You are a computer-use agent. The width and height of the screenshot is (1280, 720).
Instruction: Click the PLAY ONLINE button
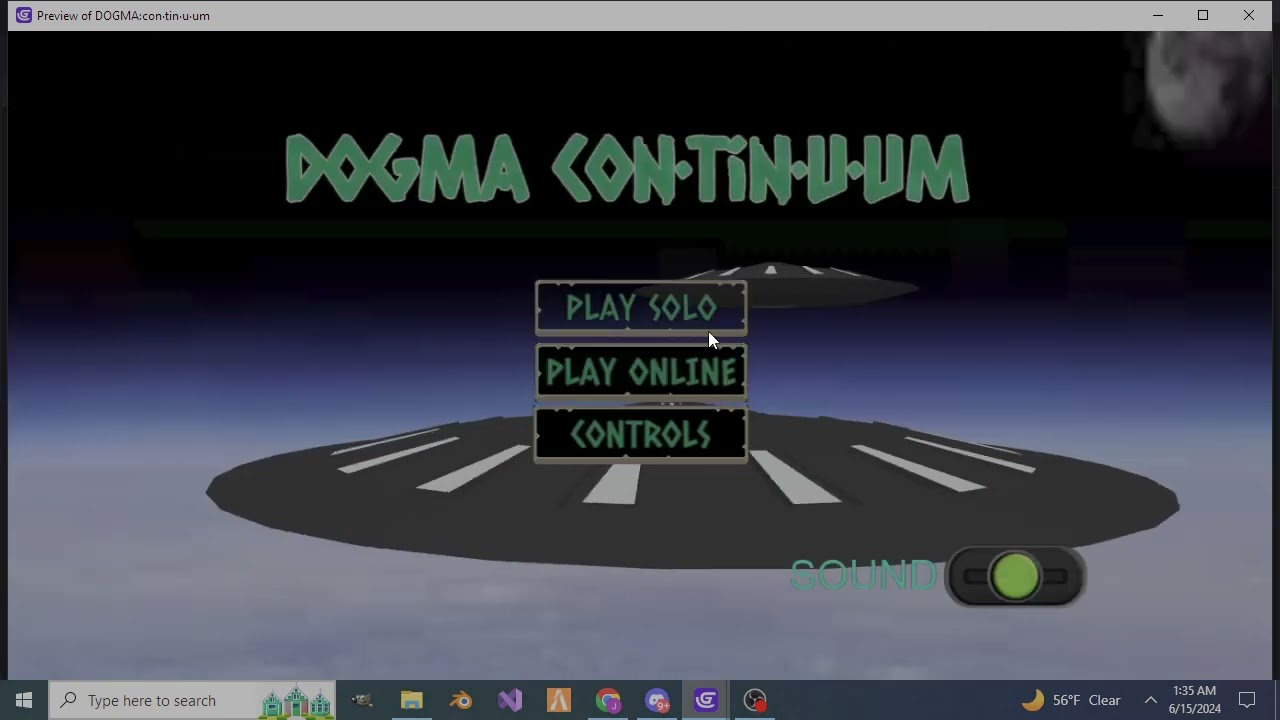point(641,372)
